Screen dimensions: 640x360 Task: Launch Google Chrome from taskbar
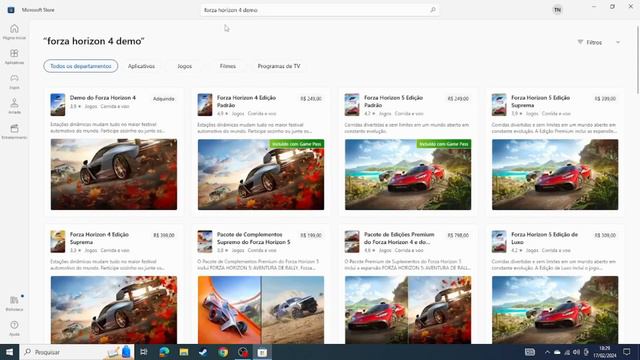223,352
